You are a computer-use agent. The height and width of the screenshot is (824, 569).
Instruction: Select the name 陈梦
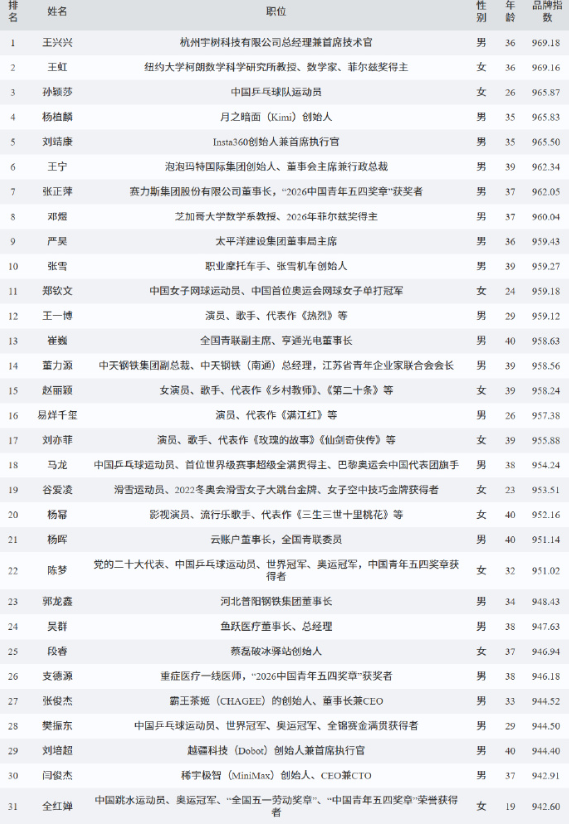57,571
